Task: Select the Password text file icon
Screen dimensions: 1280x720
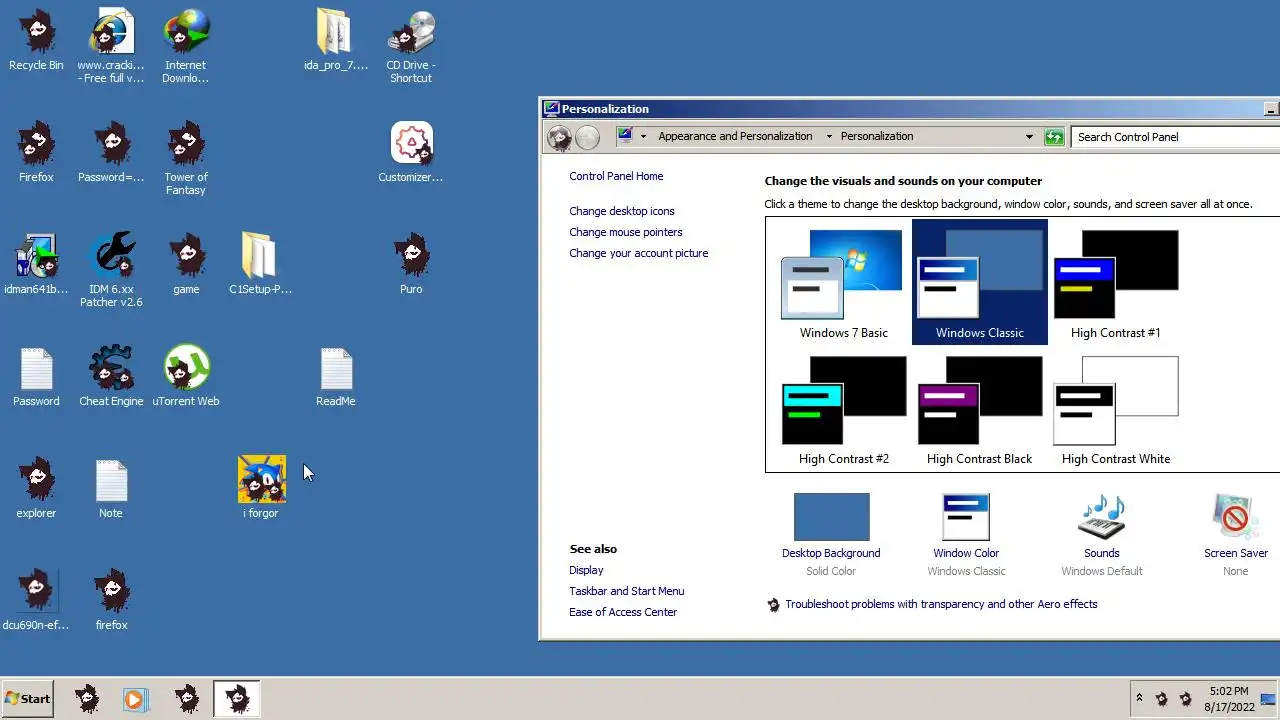Action: tap(36, 378)
